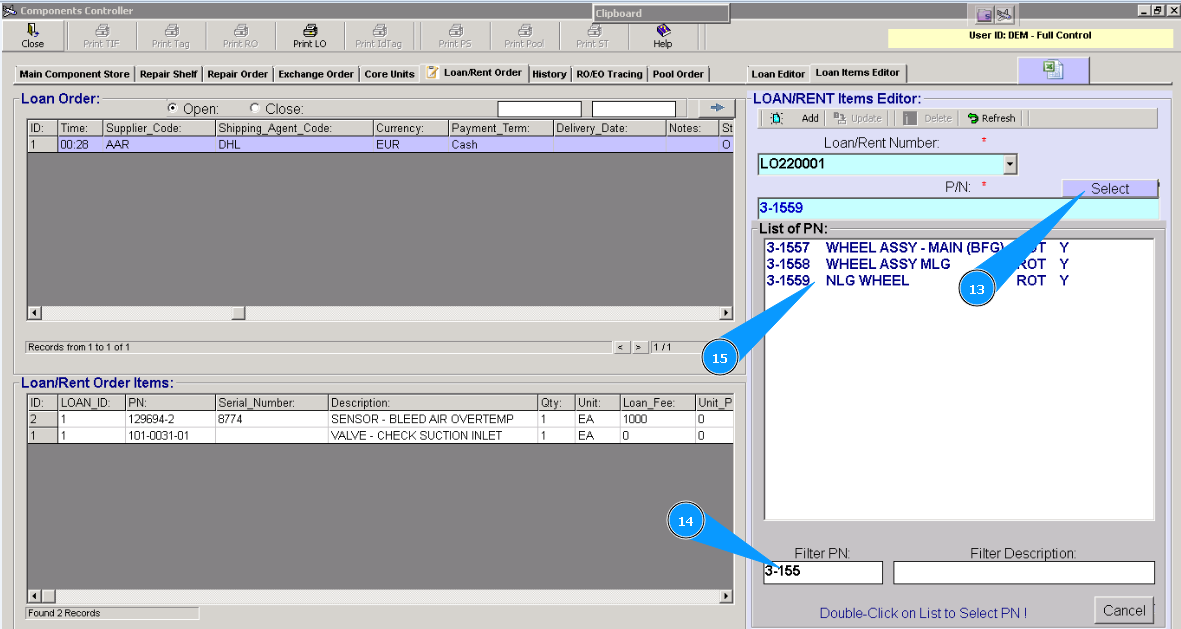Click the Print TIF printer icon
1181x629 pixels.
pos(102,30)
